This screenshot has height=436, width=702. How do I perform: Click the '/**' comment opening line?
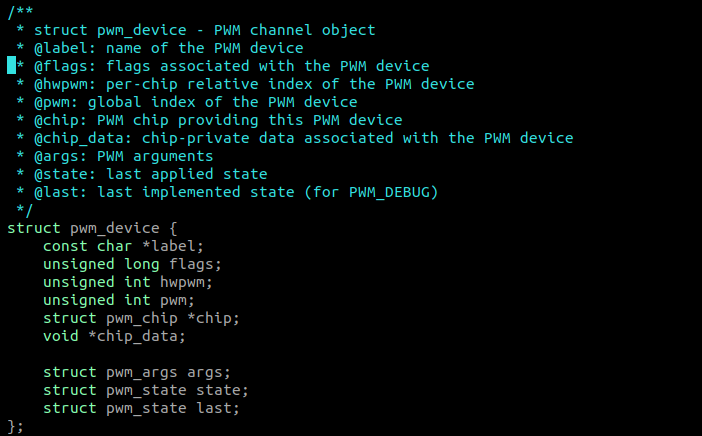20,12
